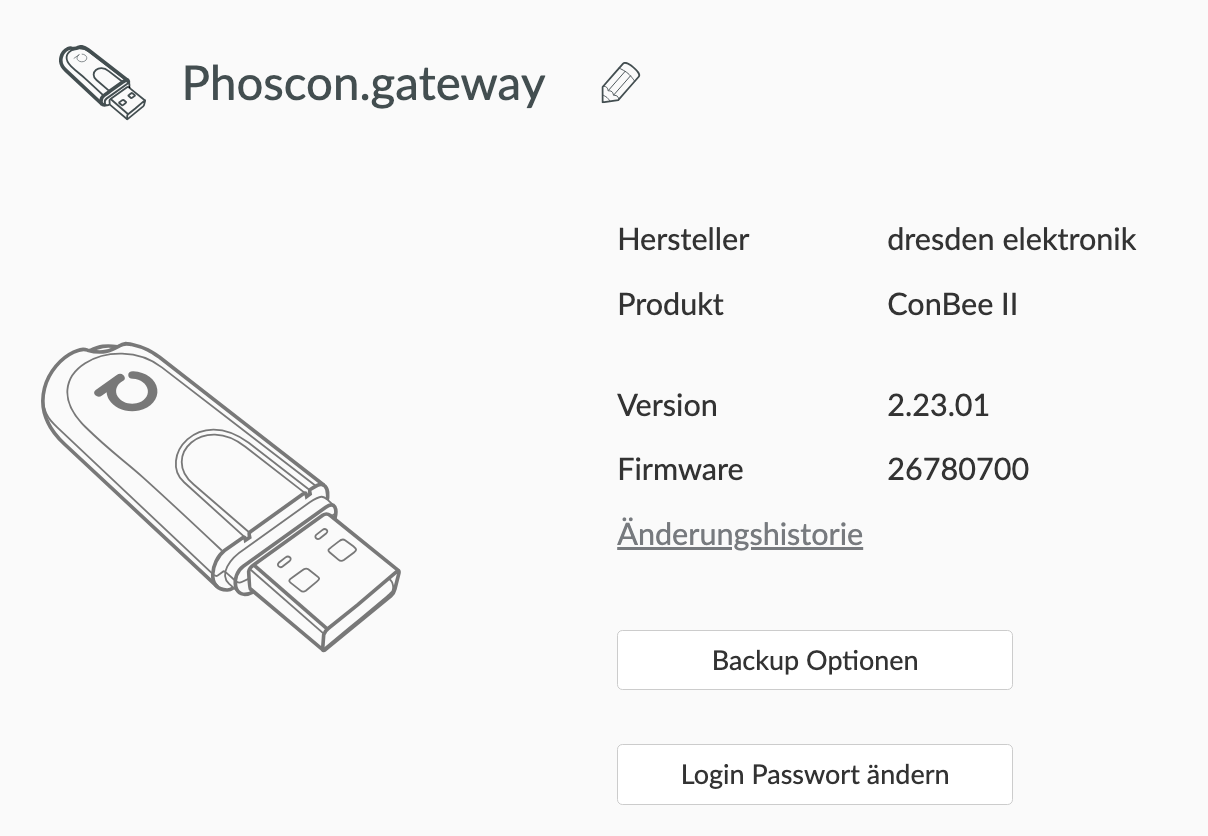Select the dresden elektronik manufacturer value
Viewport: 1208px width, 836px height.
tap(1011, 240)
